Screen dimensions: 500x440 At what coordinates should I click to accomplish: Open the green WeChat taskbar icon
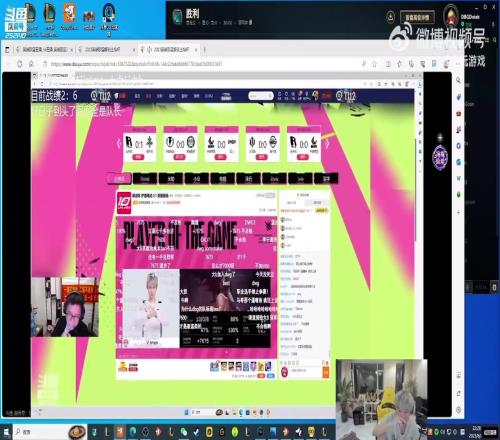coord(184,432)
